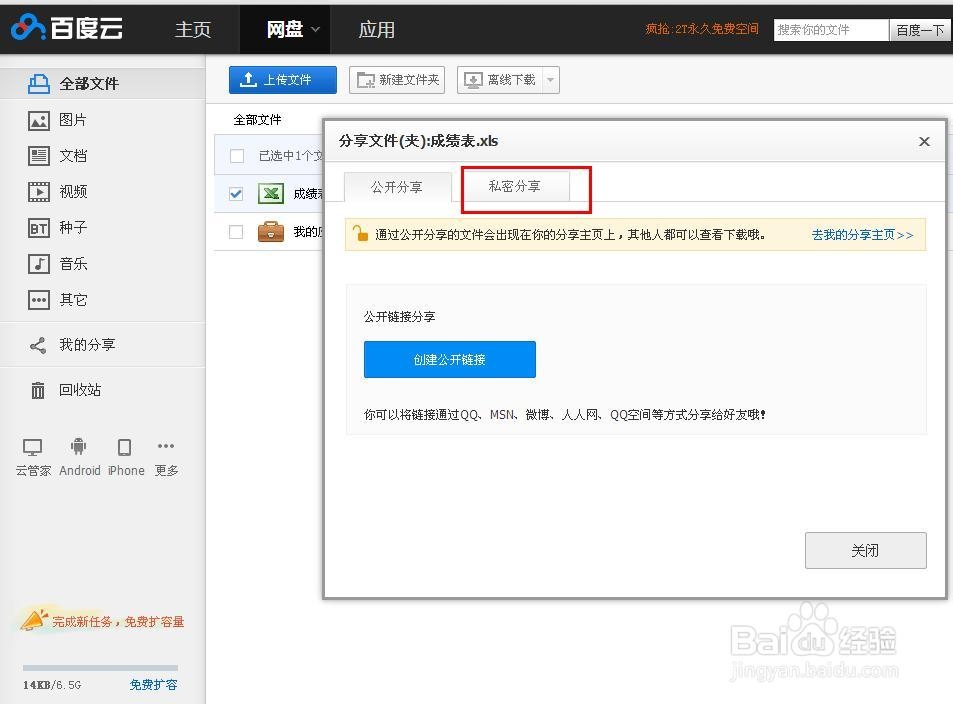Toggle the first row's selection checkbox

coord(235,155)
